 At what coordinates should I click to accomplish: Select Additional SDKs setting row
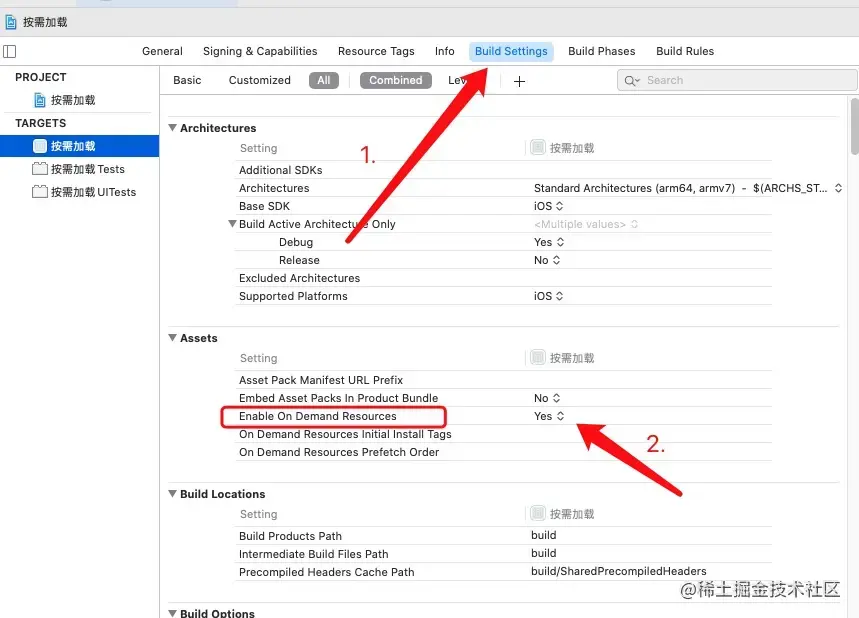(x=503, y=170)
